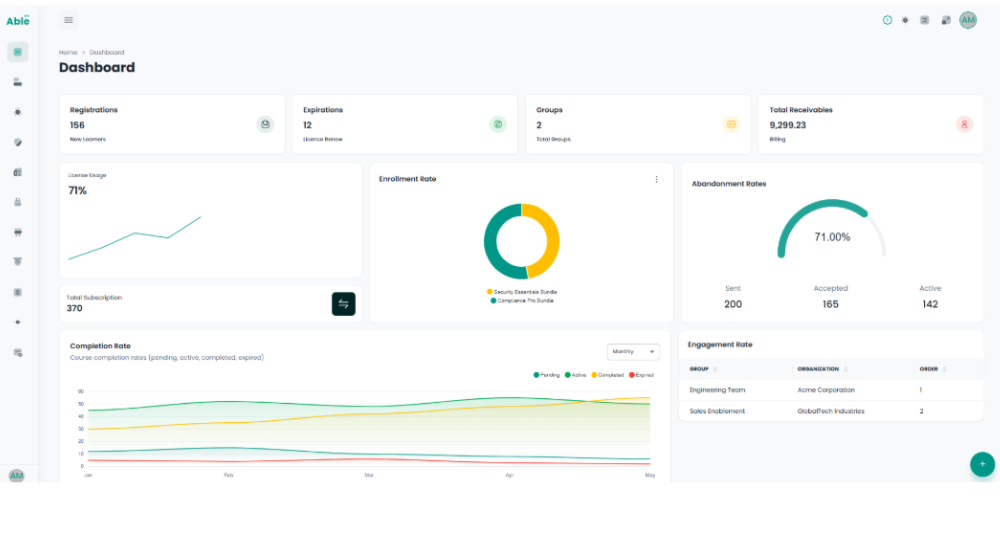Open the AM profile avatar in header

point(968,20)
